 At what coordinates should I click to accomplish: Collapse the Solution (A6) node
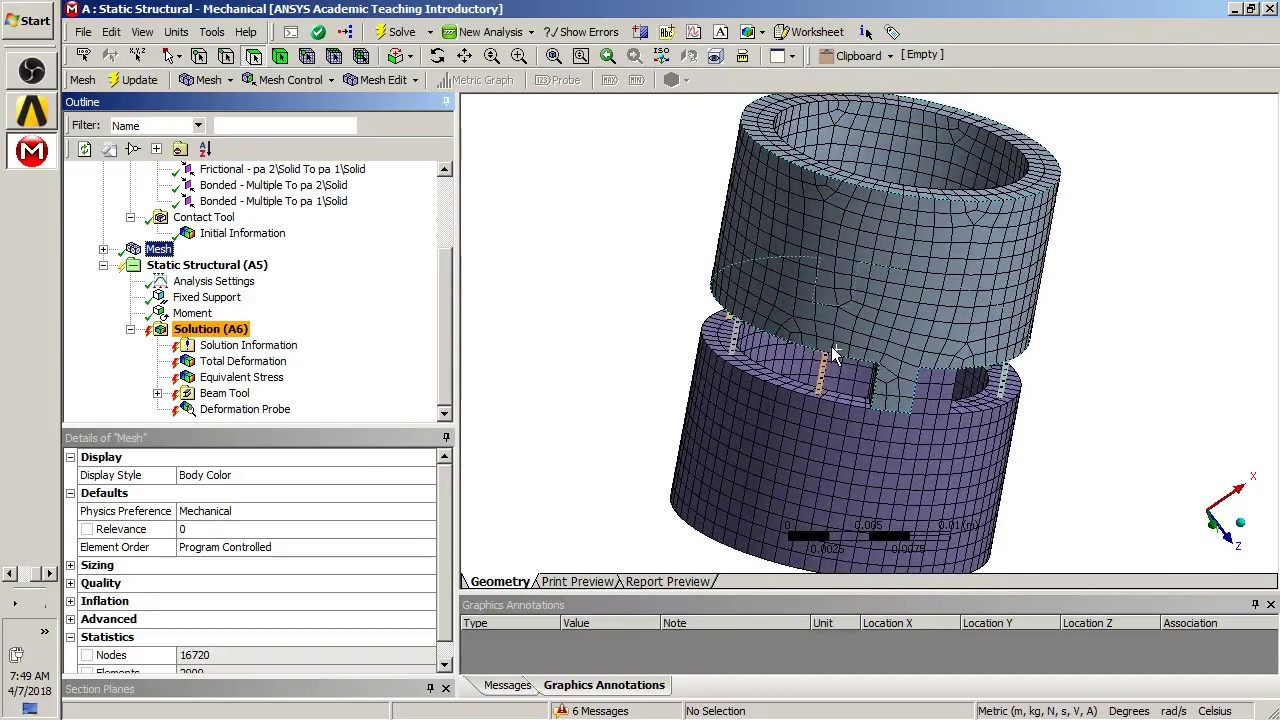130,329
